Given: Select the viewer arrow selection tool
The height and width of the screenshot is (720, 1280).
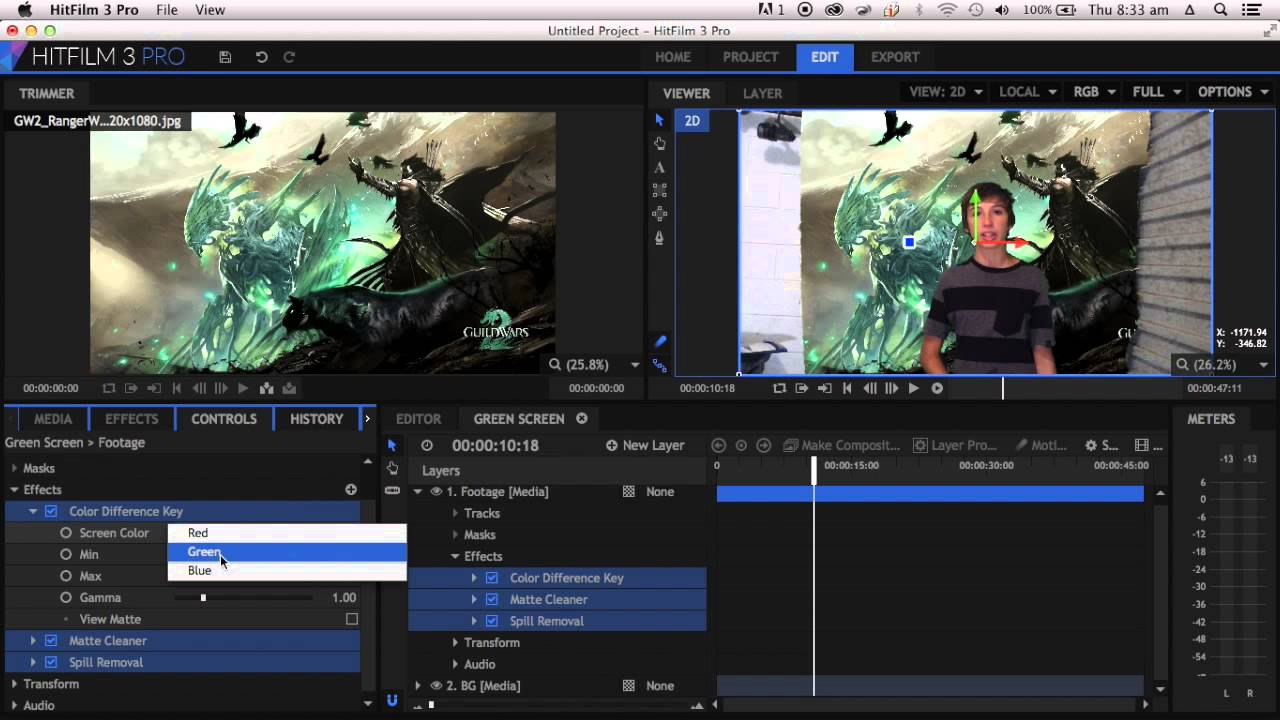Looking at the screenshot, I should pyautogui.click(x=659, y=120).
